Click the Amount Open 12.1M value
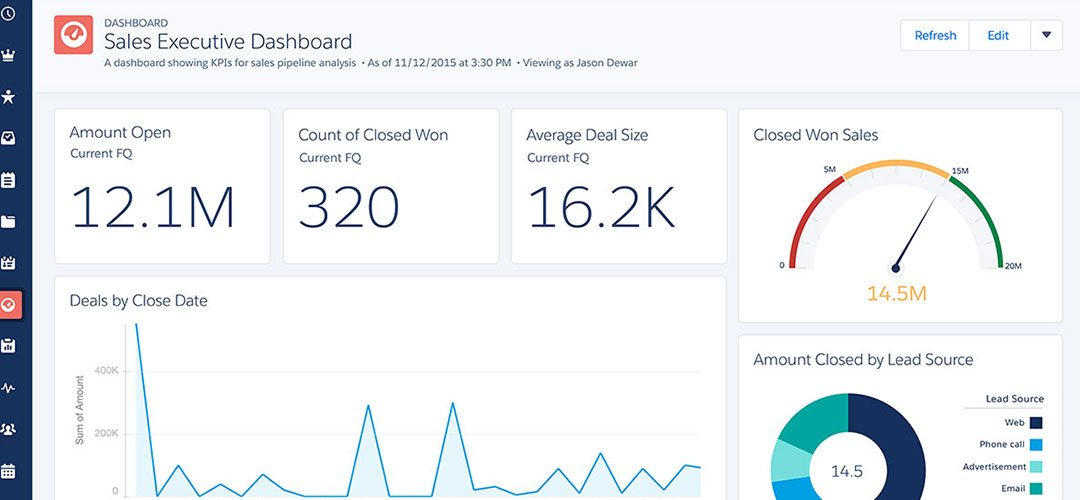 (x=153, y=206)
